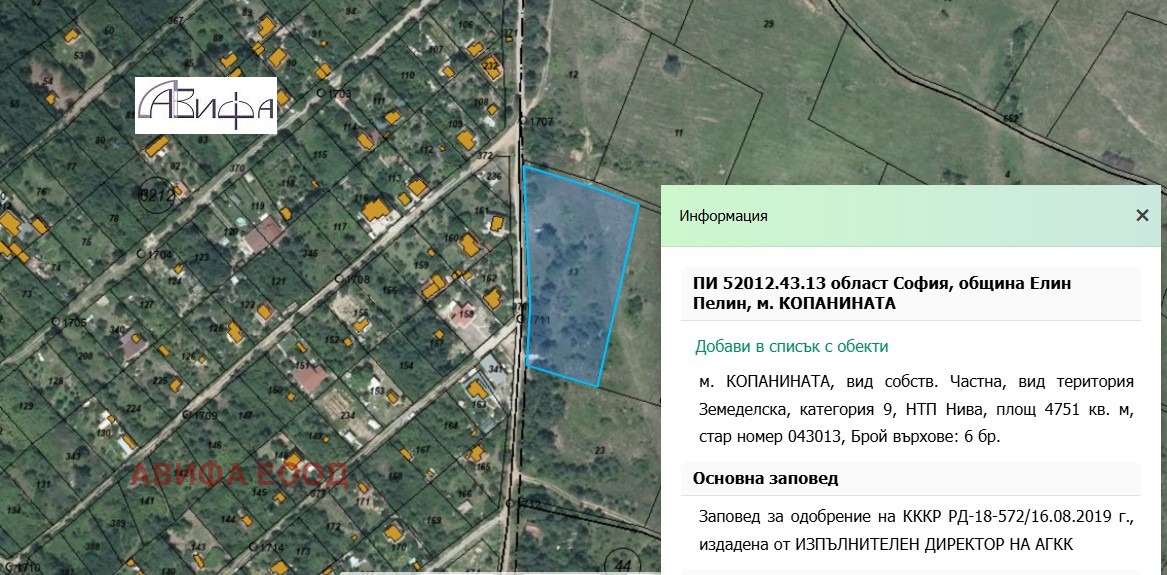Close the Информация panel
1167x575 pixels.
tap(1142, 215)
